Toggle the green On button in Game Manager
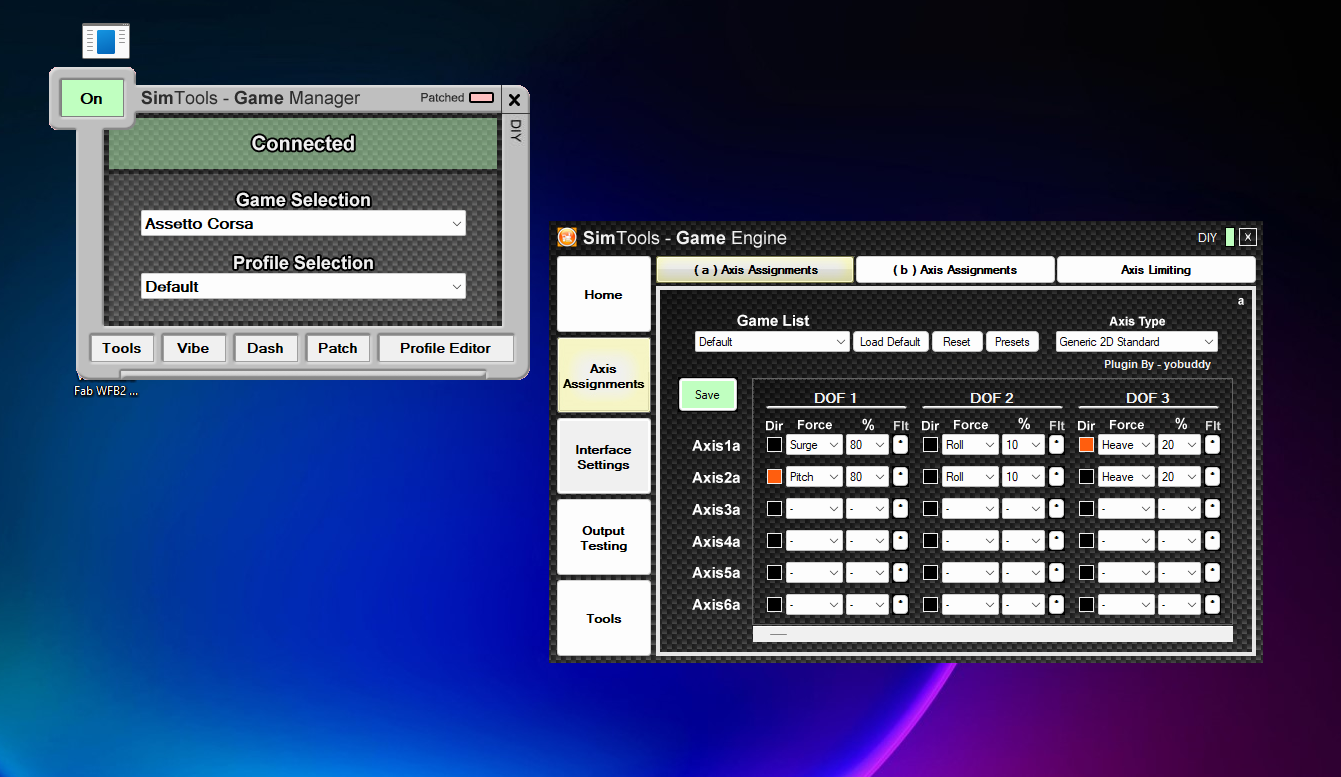 click(92, 98)
